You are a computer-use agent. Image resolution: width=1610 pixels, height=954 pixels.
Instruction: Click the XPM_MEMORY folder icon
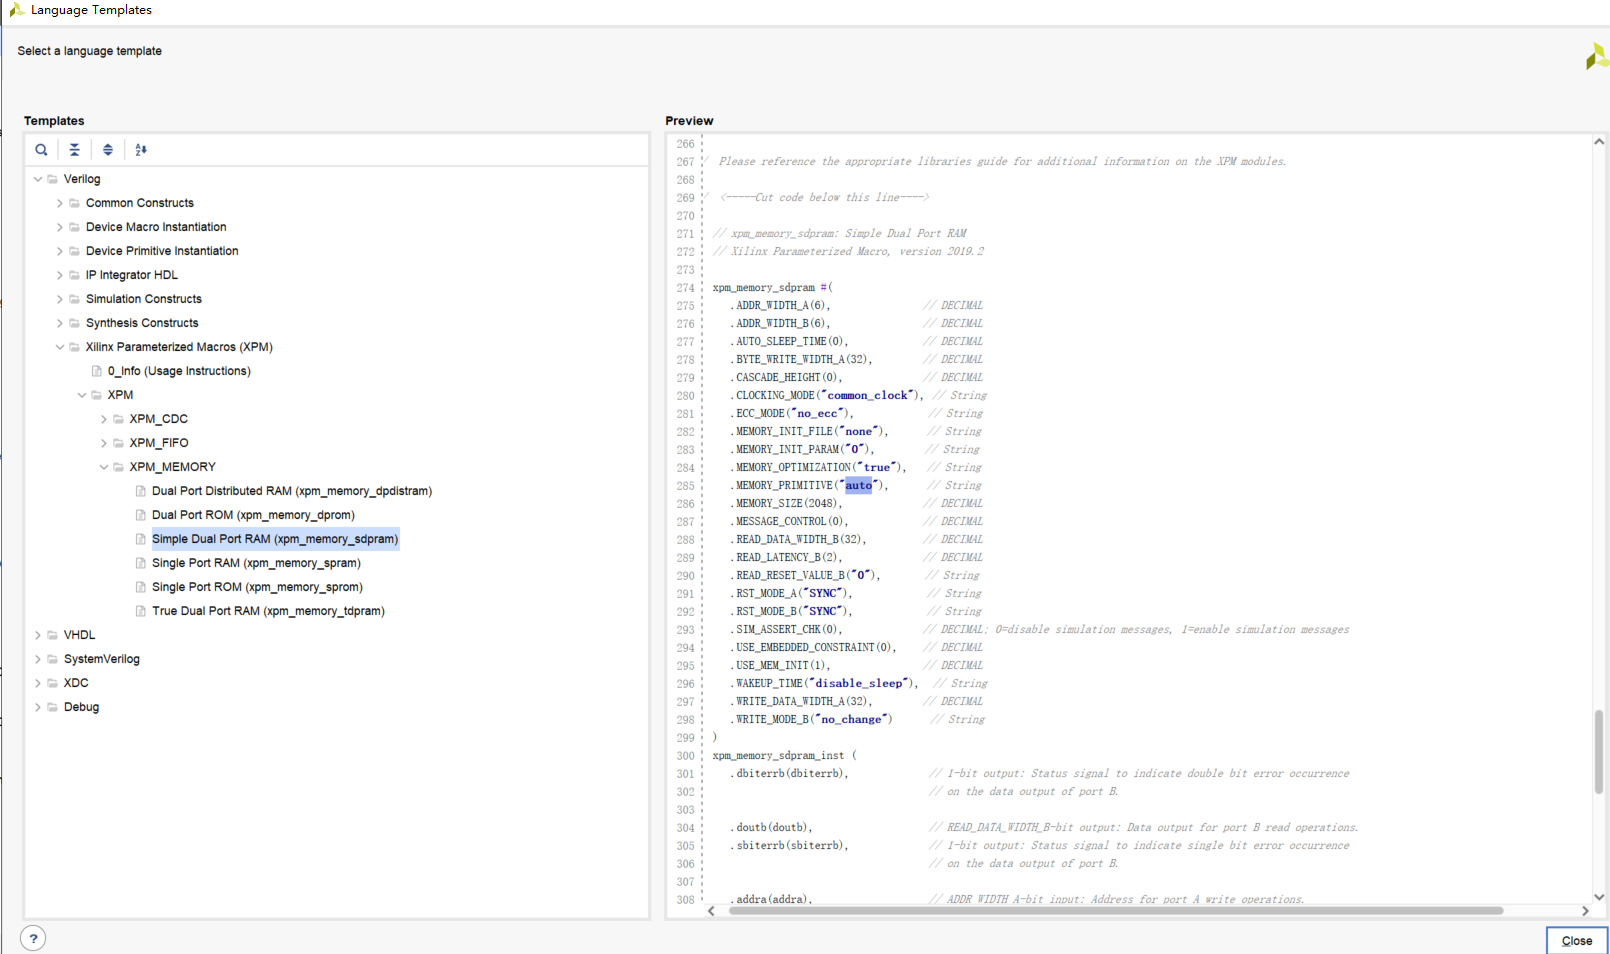click(x=118, y=467)
